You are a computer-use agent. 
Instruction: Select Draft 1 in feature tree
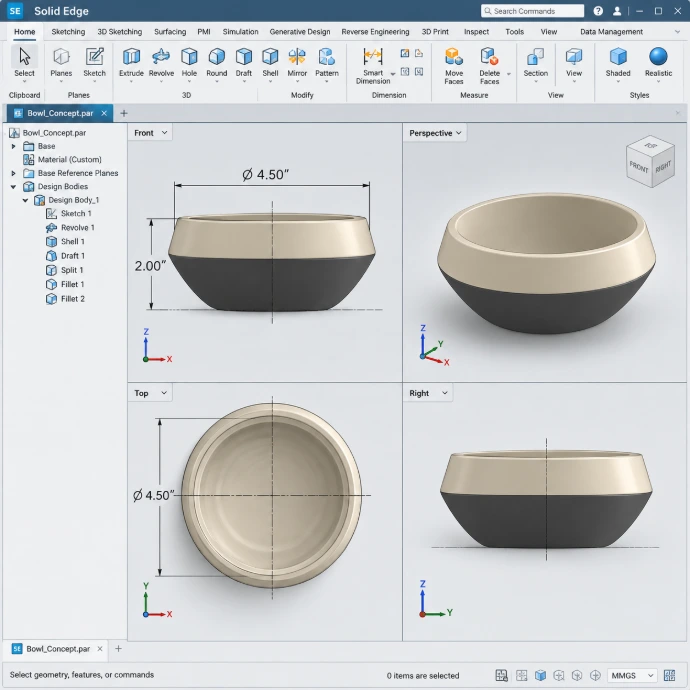point(66,256)
